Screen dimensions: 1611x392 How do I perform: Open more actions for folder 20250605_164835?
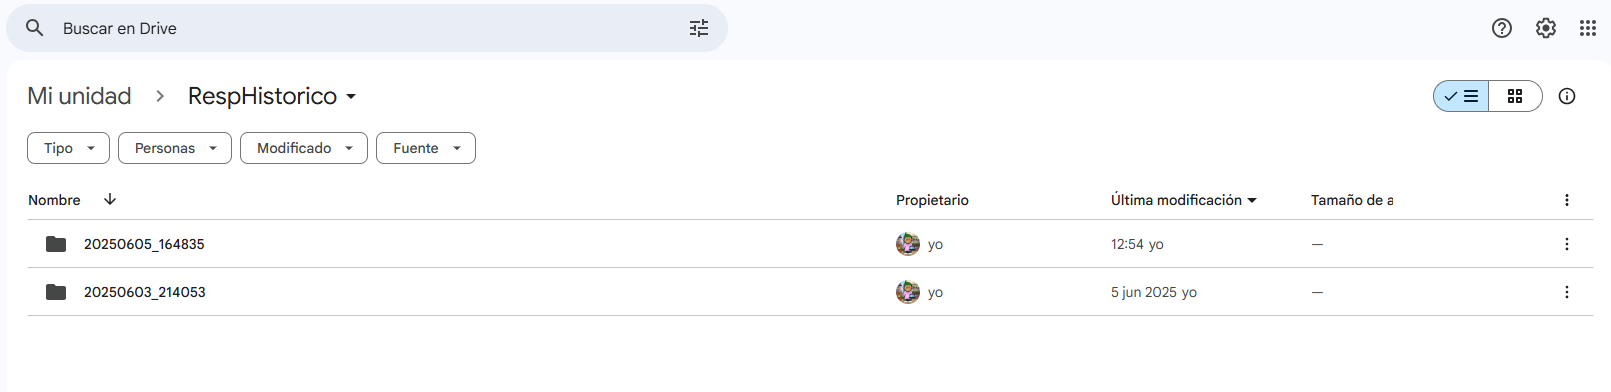1567,244
